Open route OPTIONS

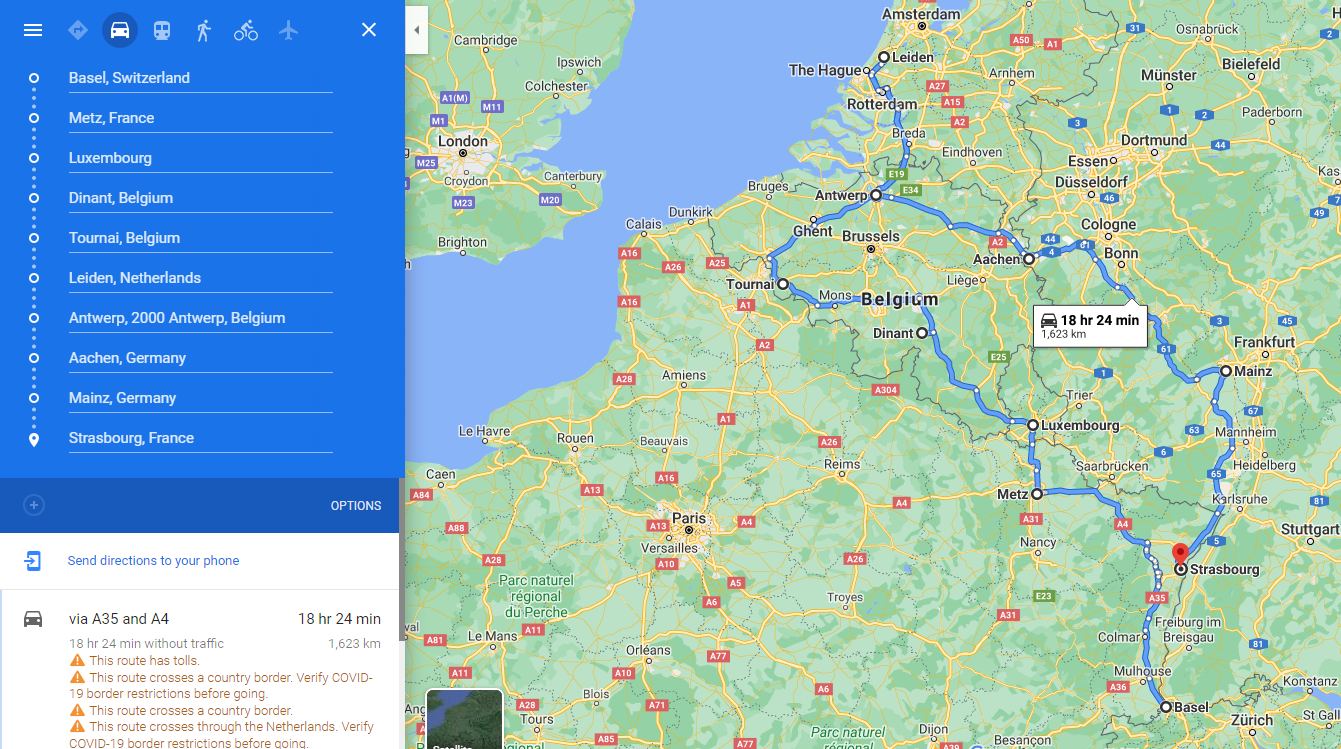tap(355, 506)
